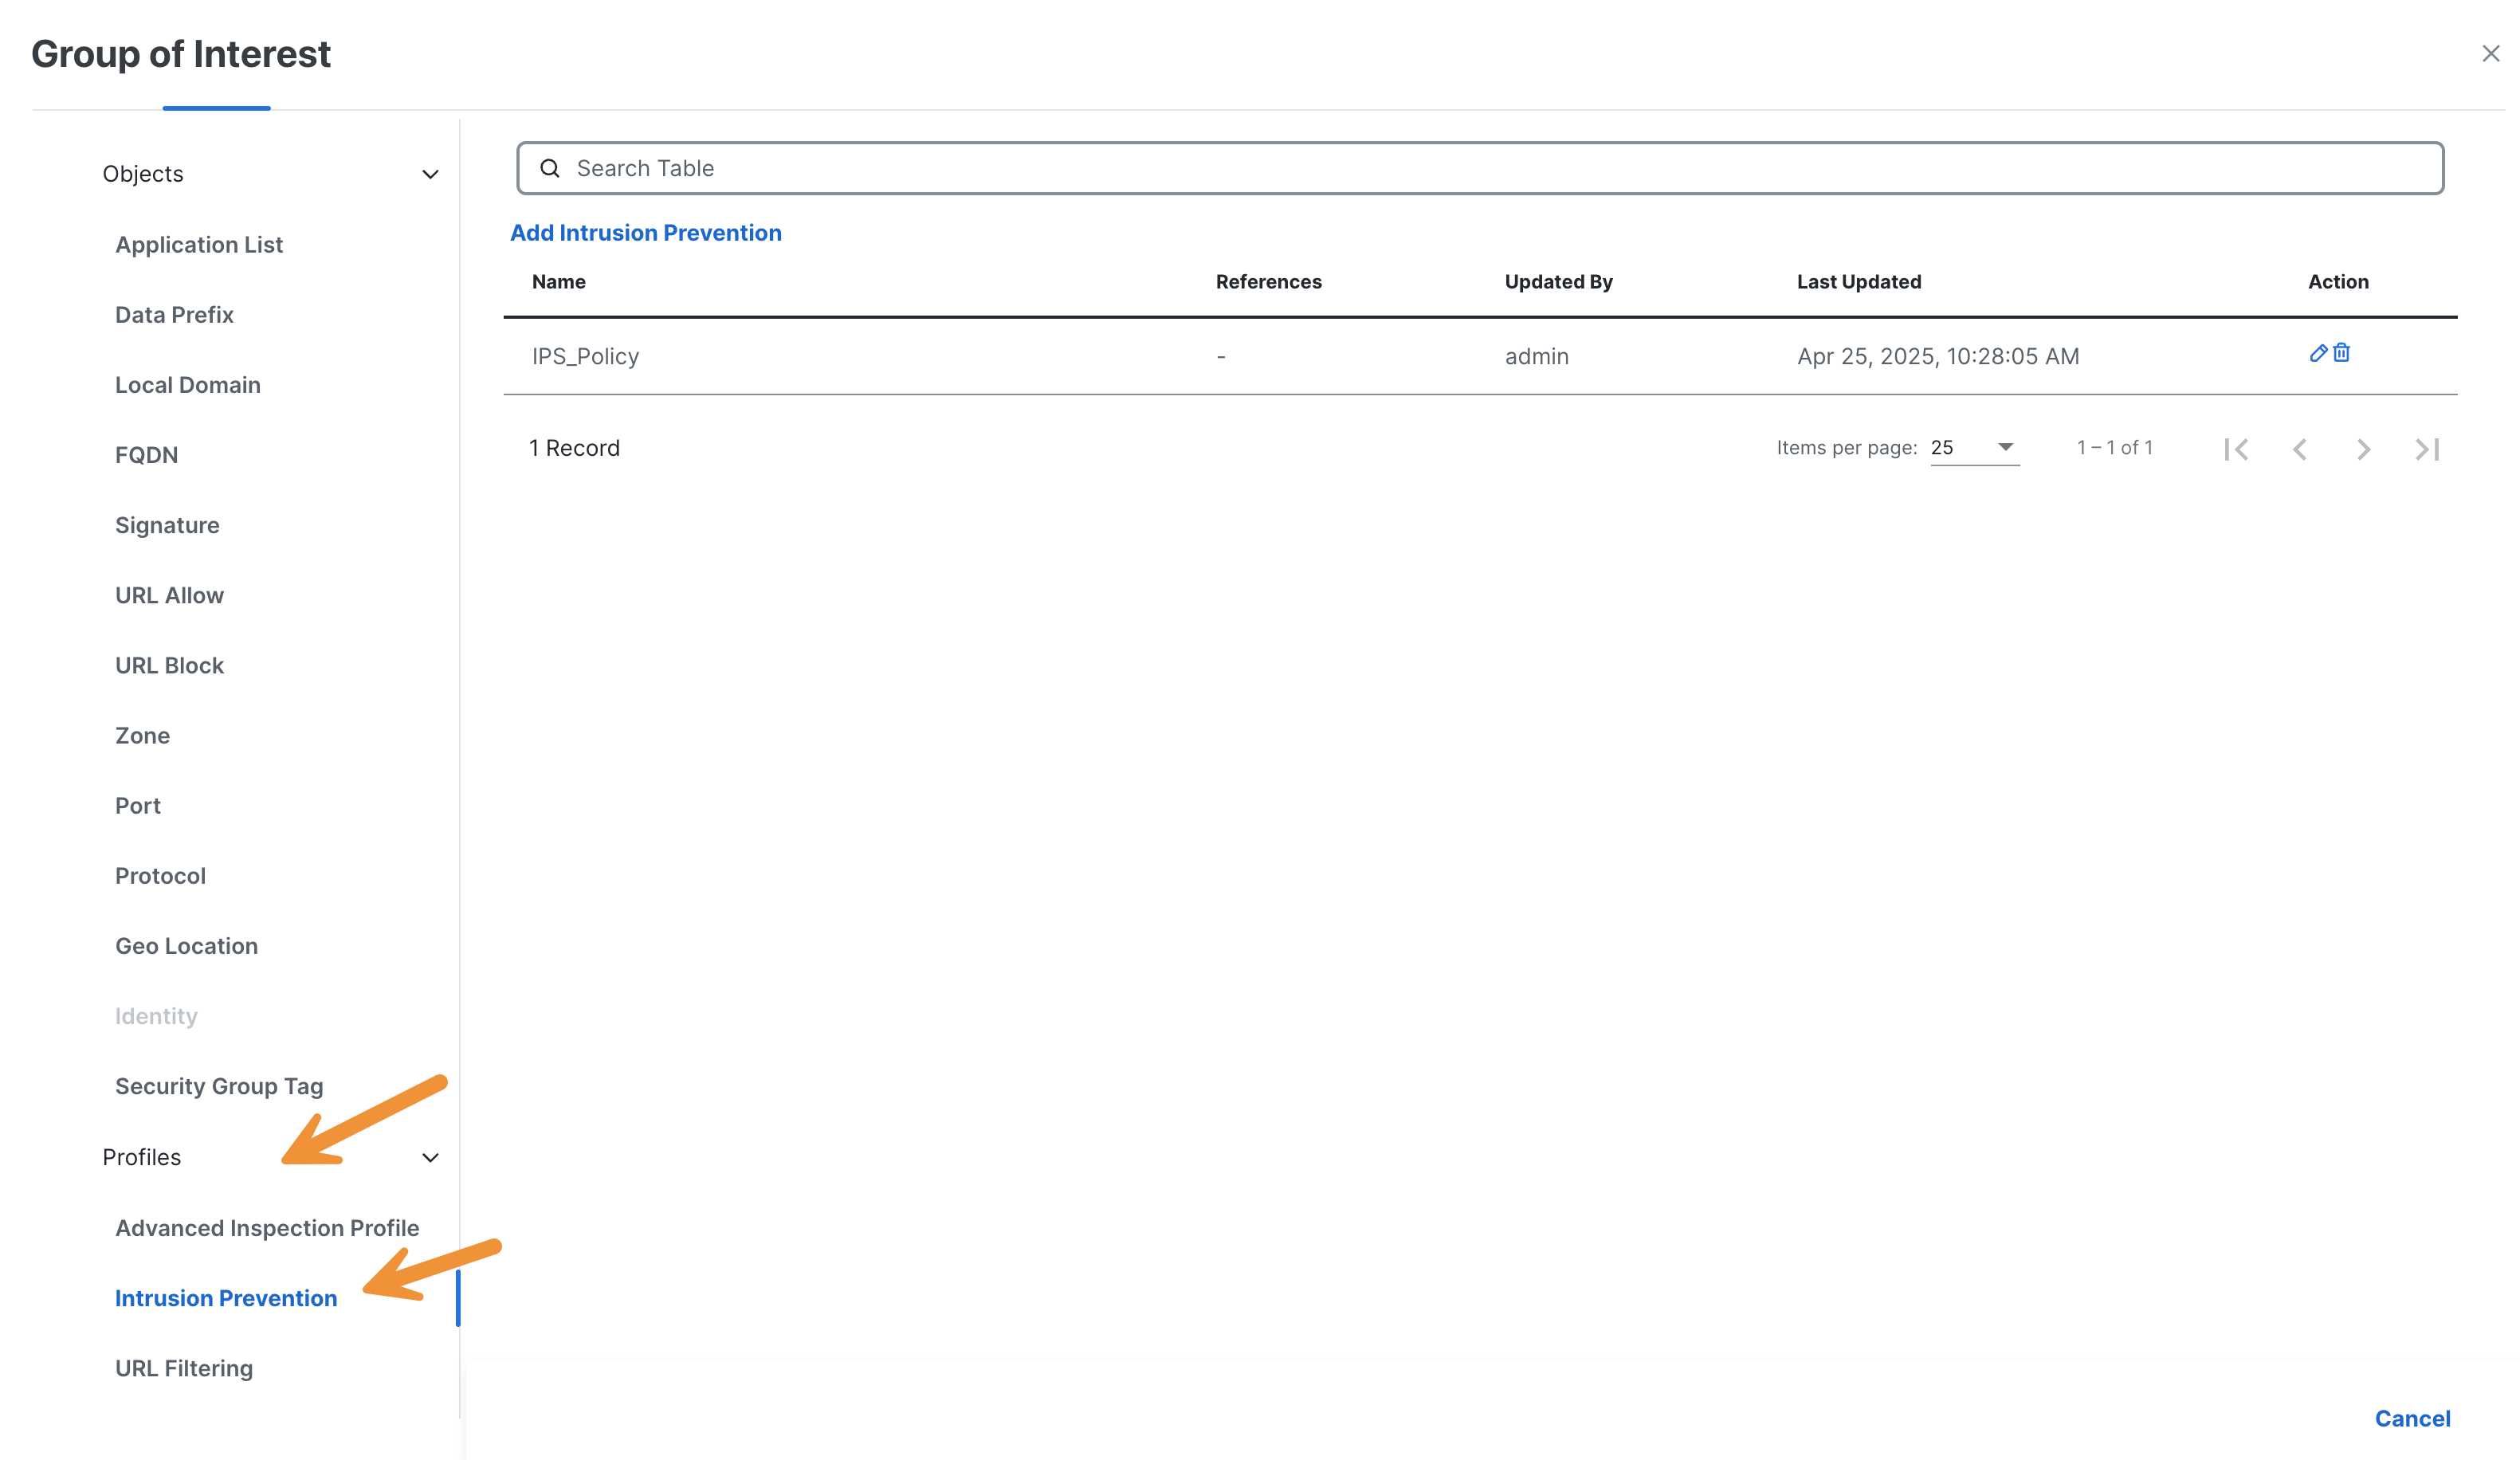The height and width of the screenshot is (1460, 2520).
Task: Collapse the Objects section chevron
Action: (430, 174)
